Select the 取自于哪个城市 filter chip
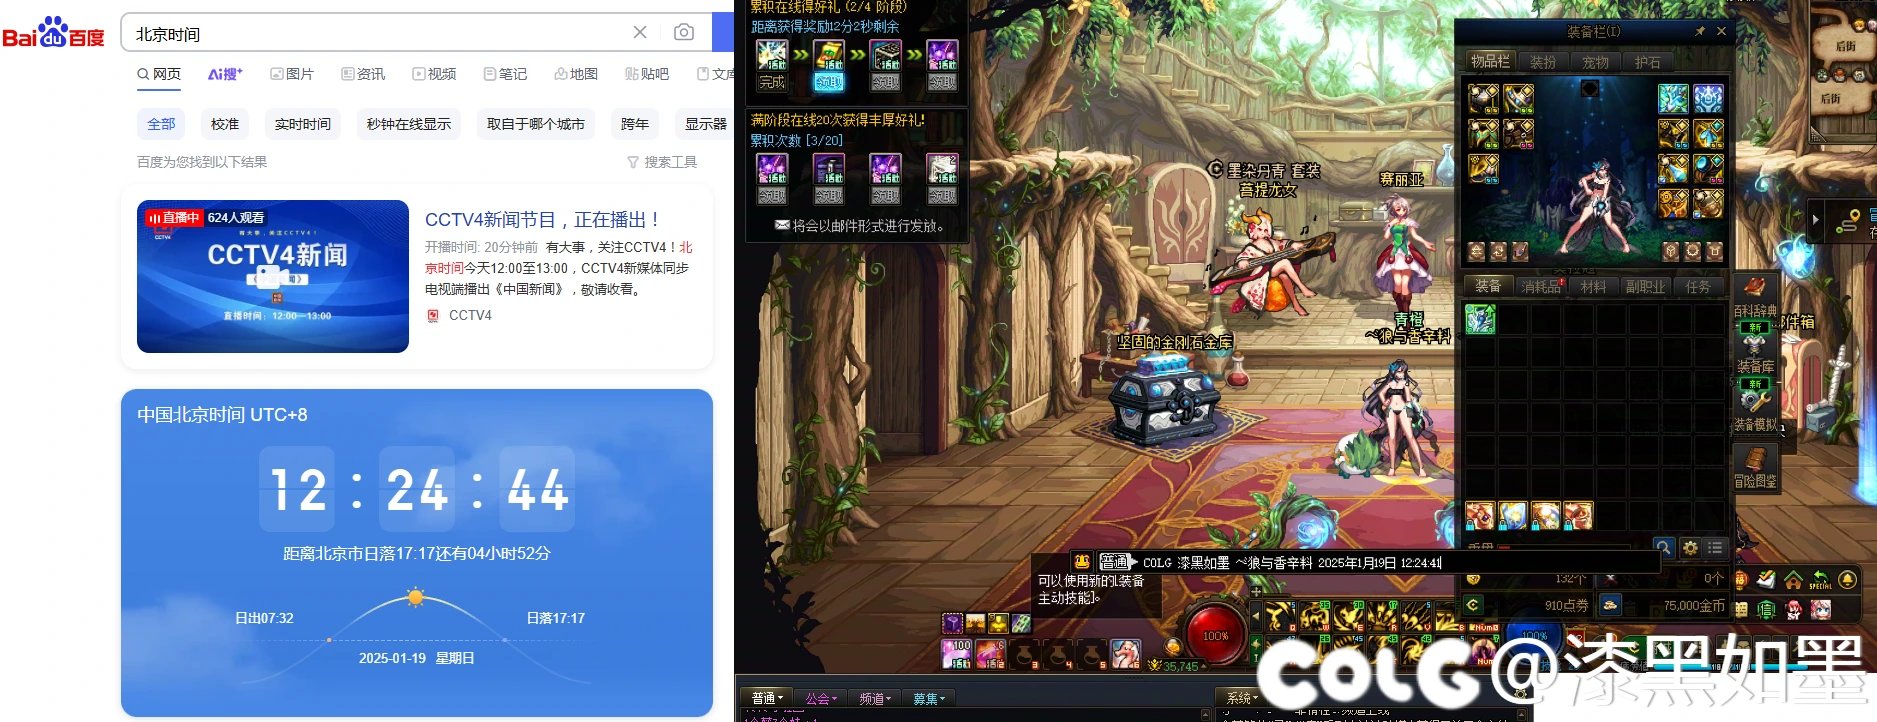Image resolution: width=1877 pixels, height=722 pixels. [535, 124]
